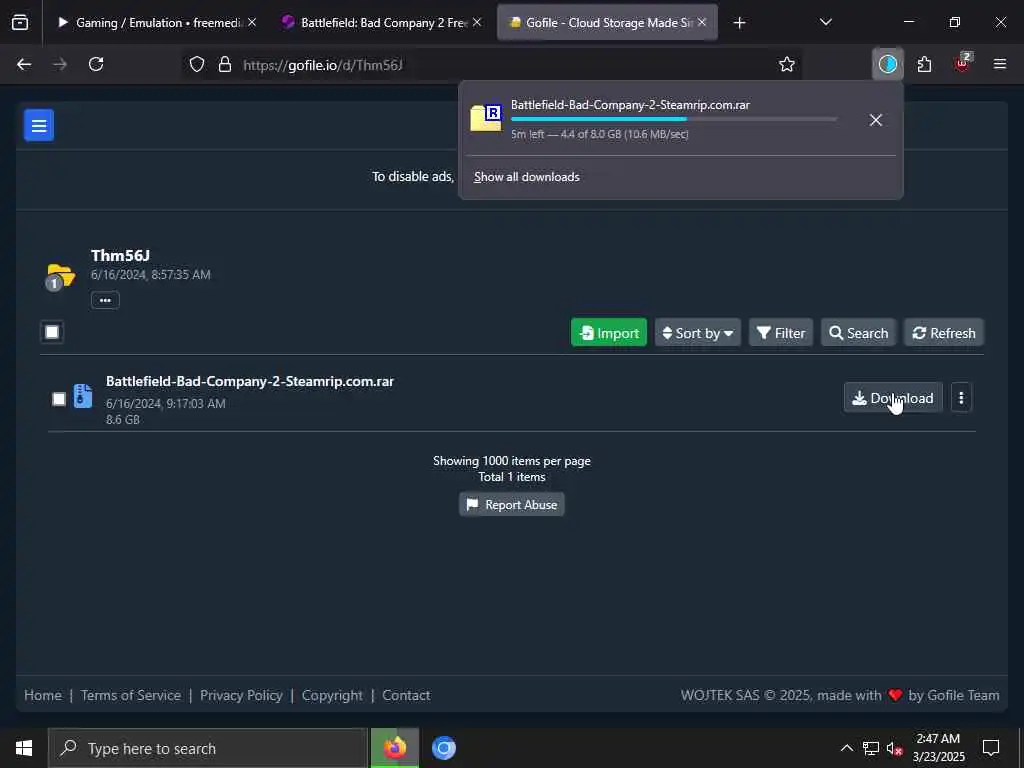Click the Report Abuse button
Image resolution: width=1024 pixels, height=768 pixels.
click(x=511, y=505)
